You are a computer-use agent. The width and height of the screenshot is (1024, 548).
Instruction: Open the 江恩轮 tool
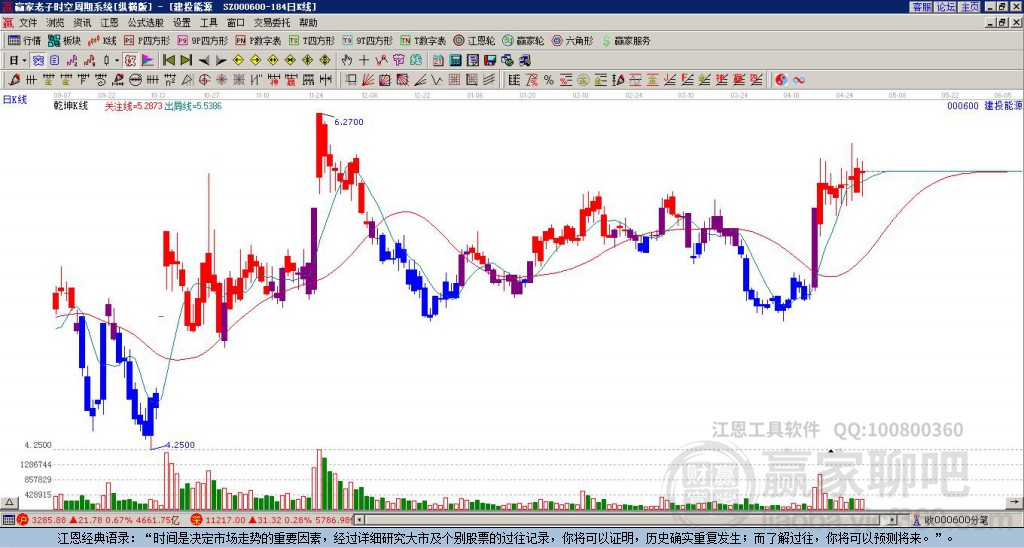point(474,40)
